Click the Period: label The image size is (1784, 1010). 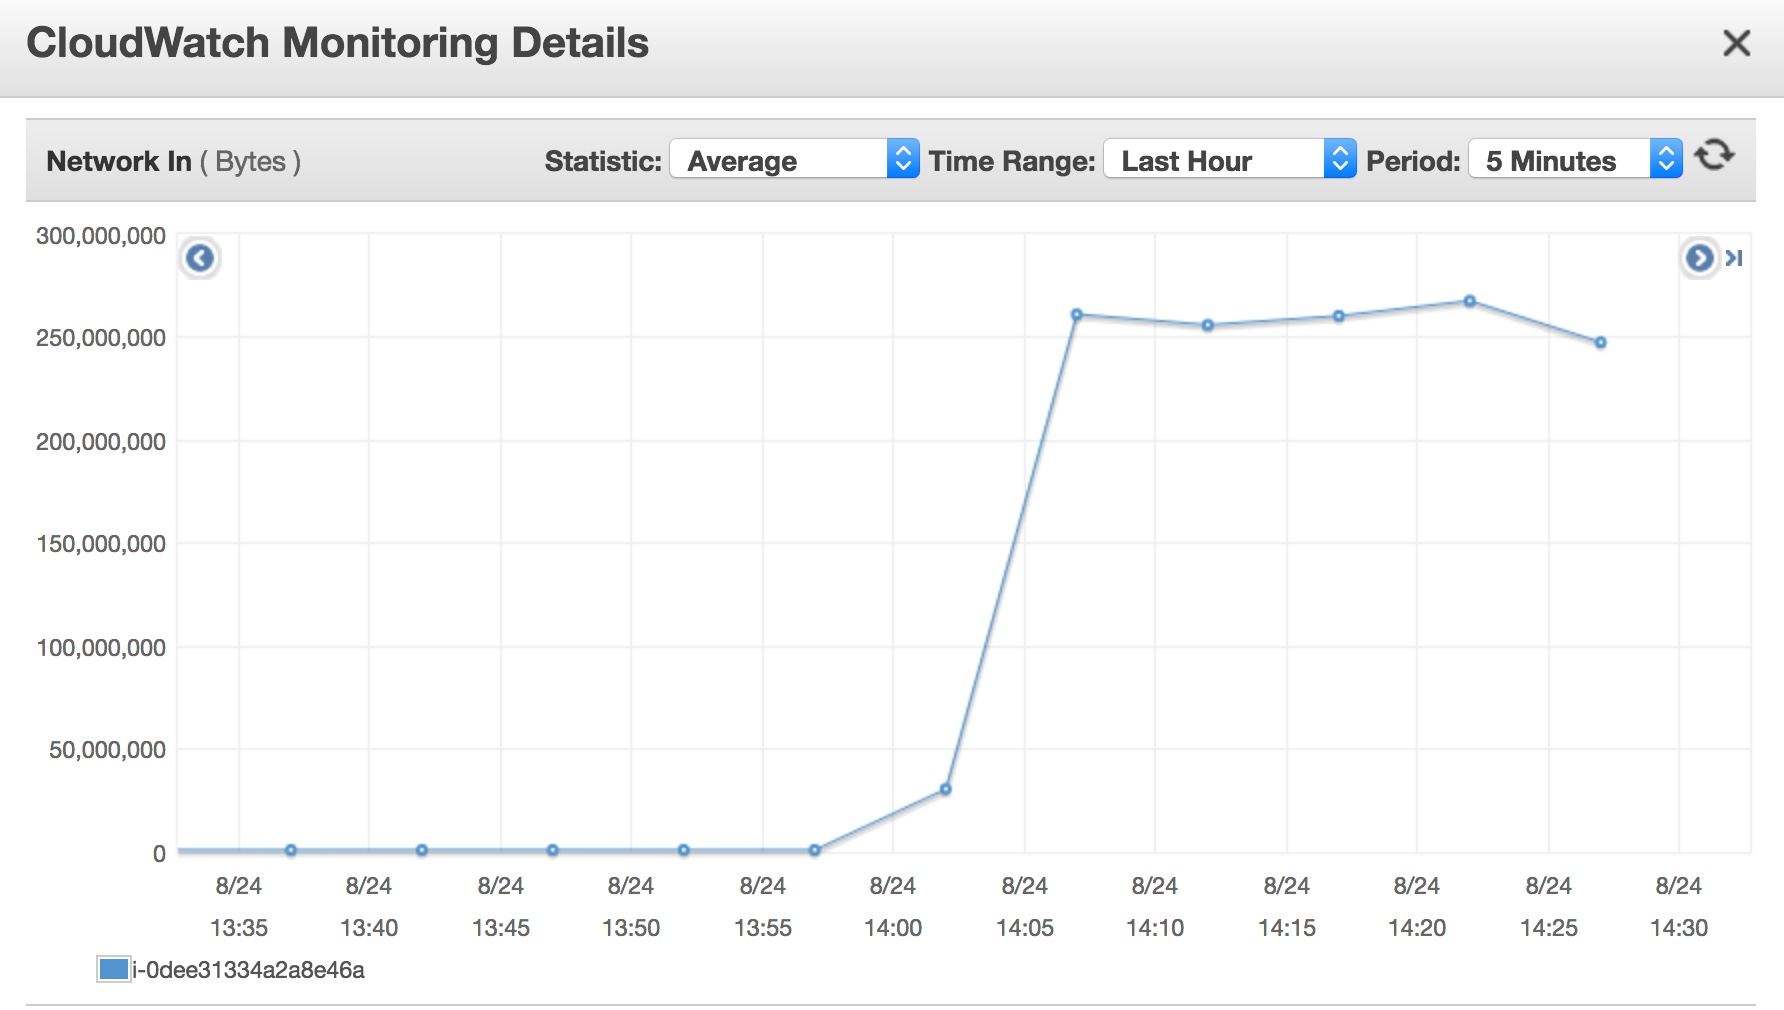(1413, 161)
